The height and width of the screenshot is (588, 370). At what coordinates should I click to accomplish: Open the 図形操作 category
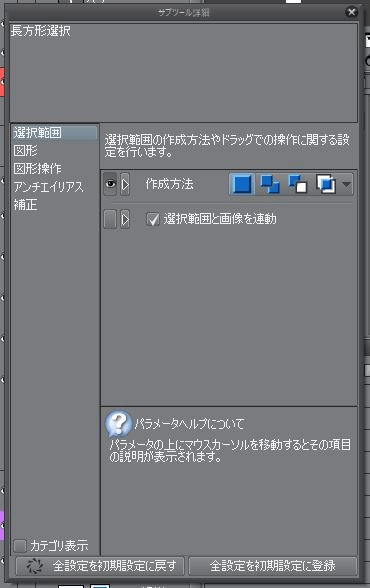[x=37, y=169]
